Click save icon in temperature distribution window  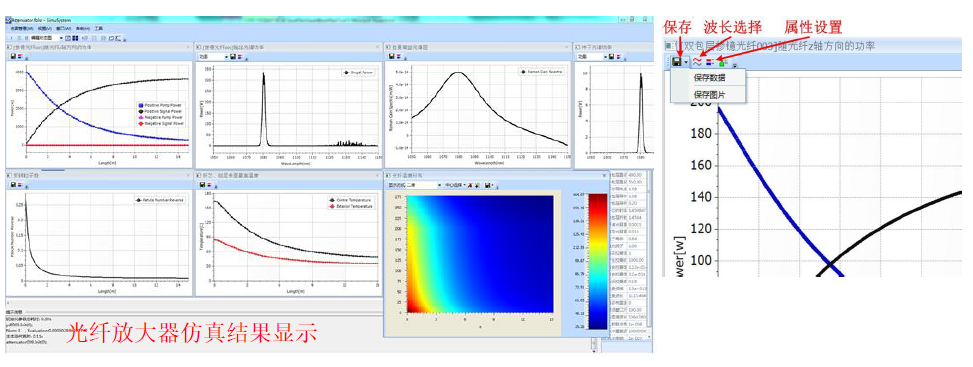pos(488,185)
